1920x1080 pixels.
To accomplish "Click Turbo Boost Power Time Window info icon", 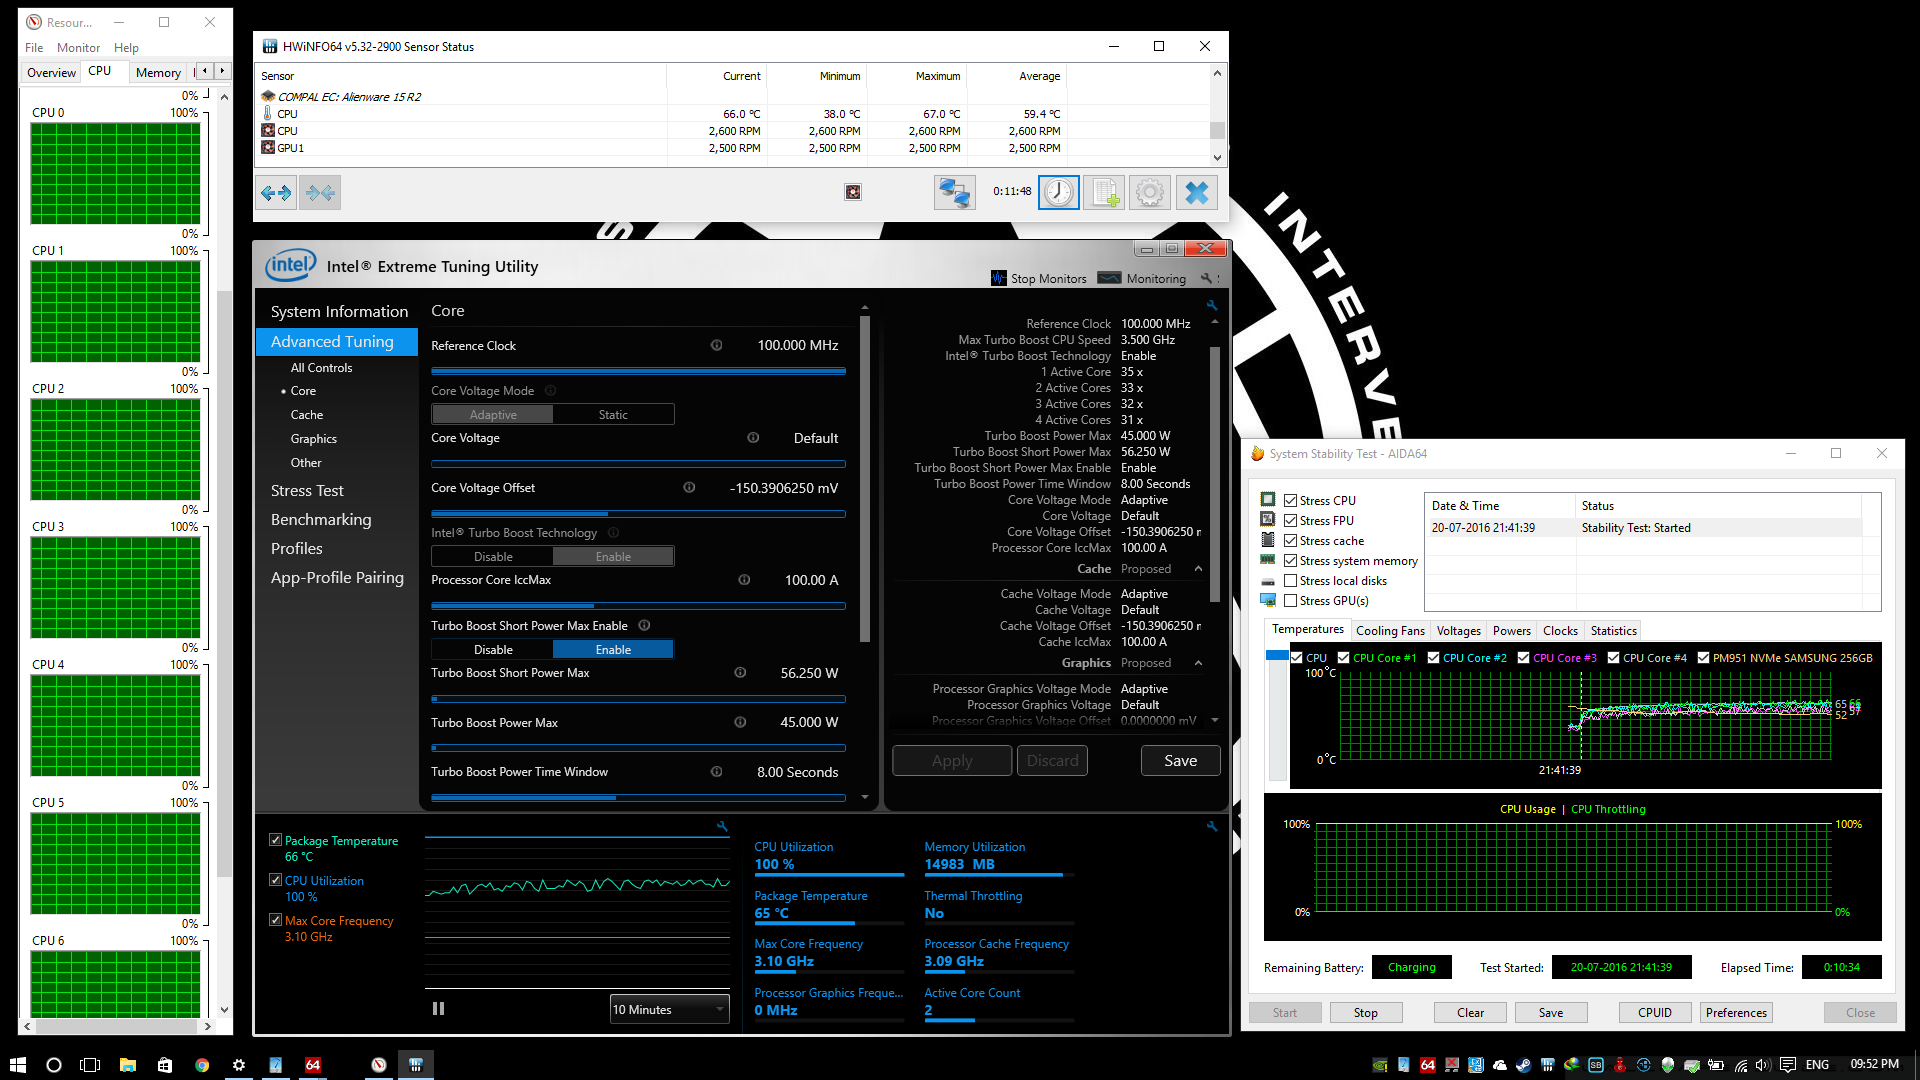I will 716,772.
